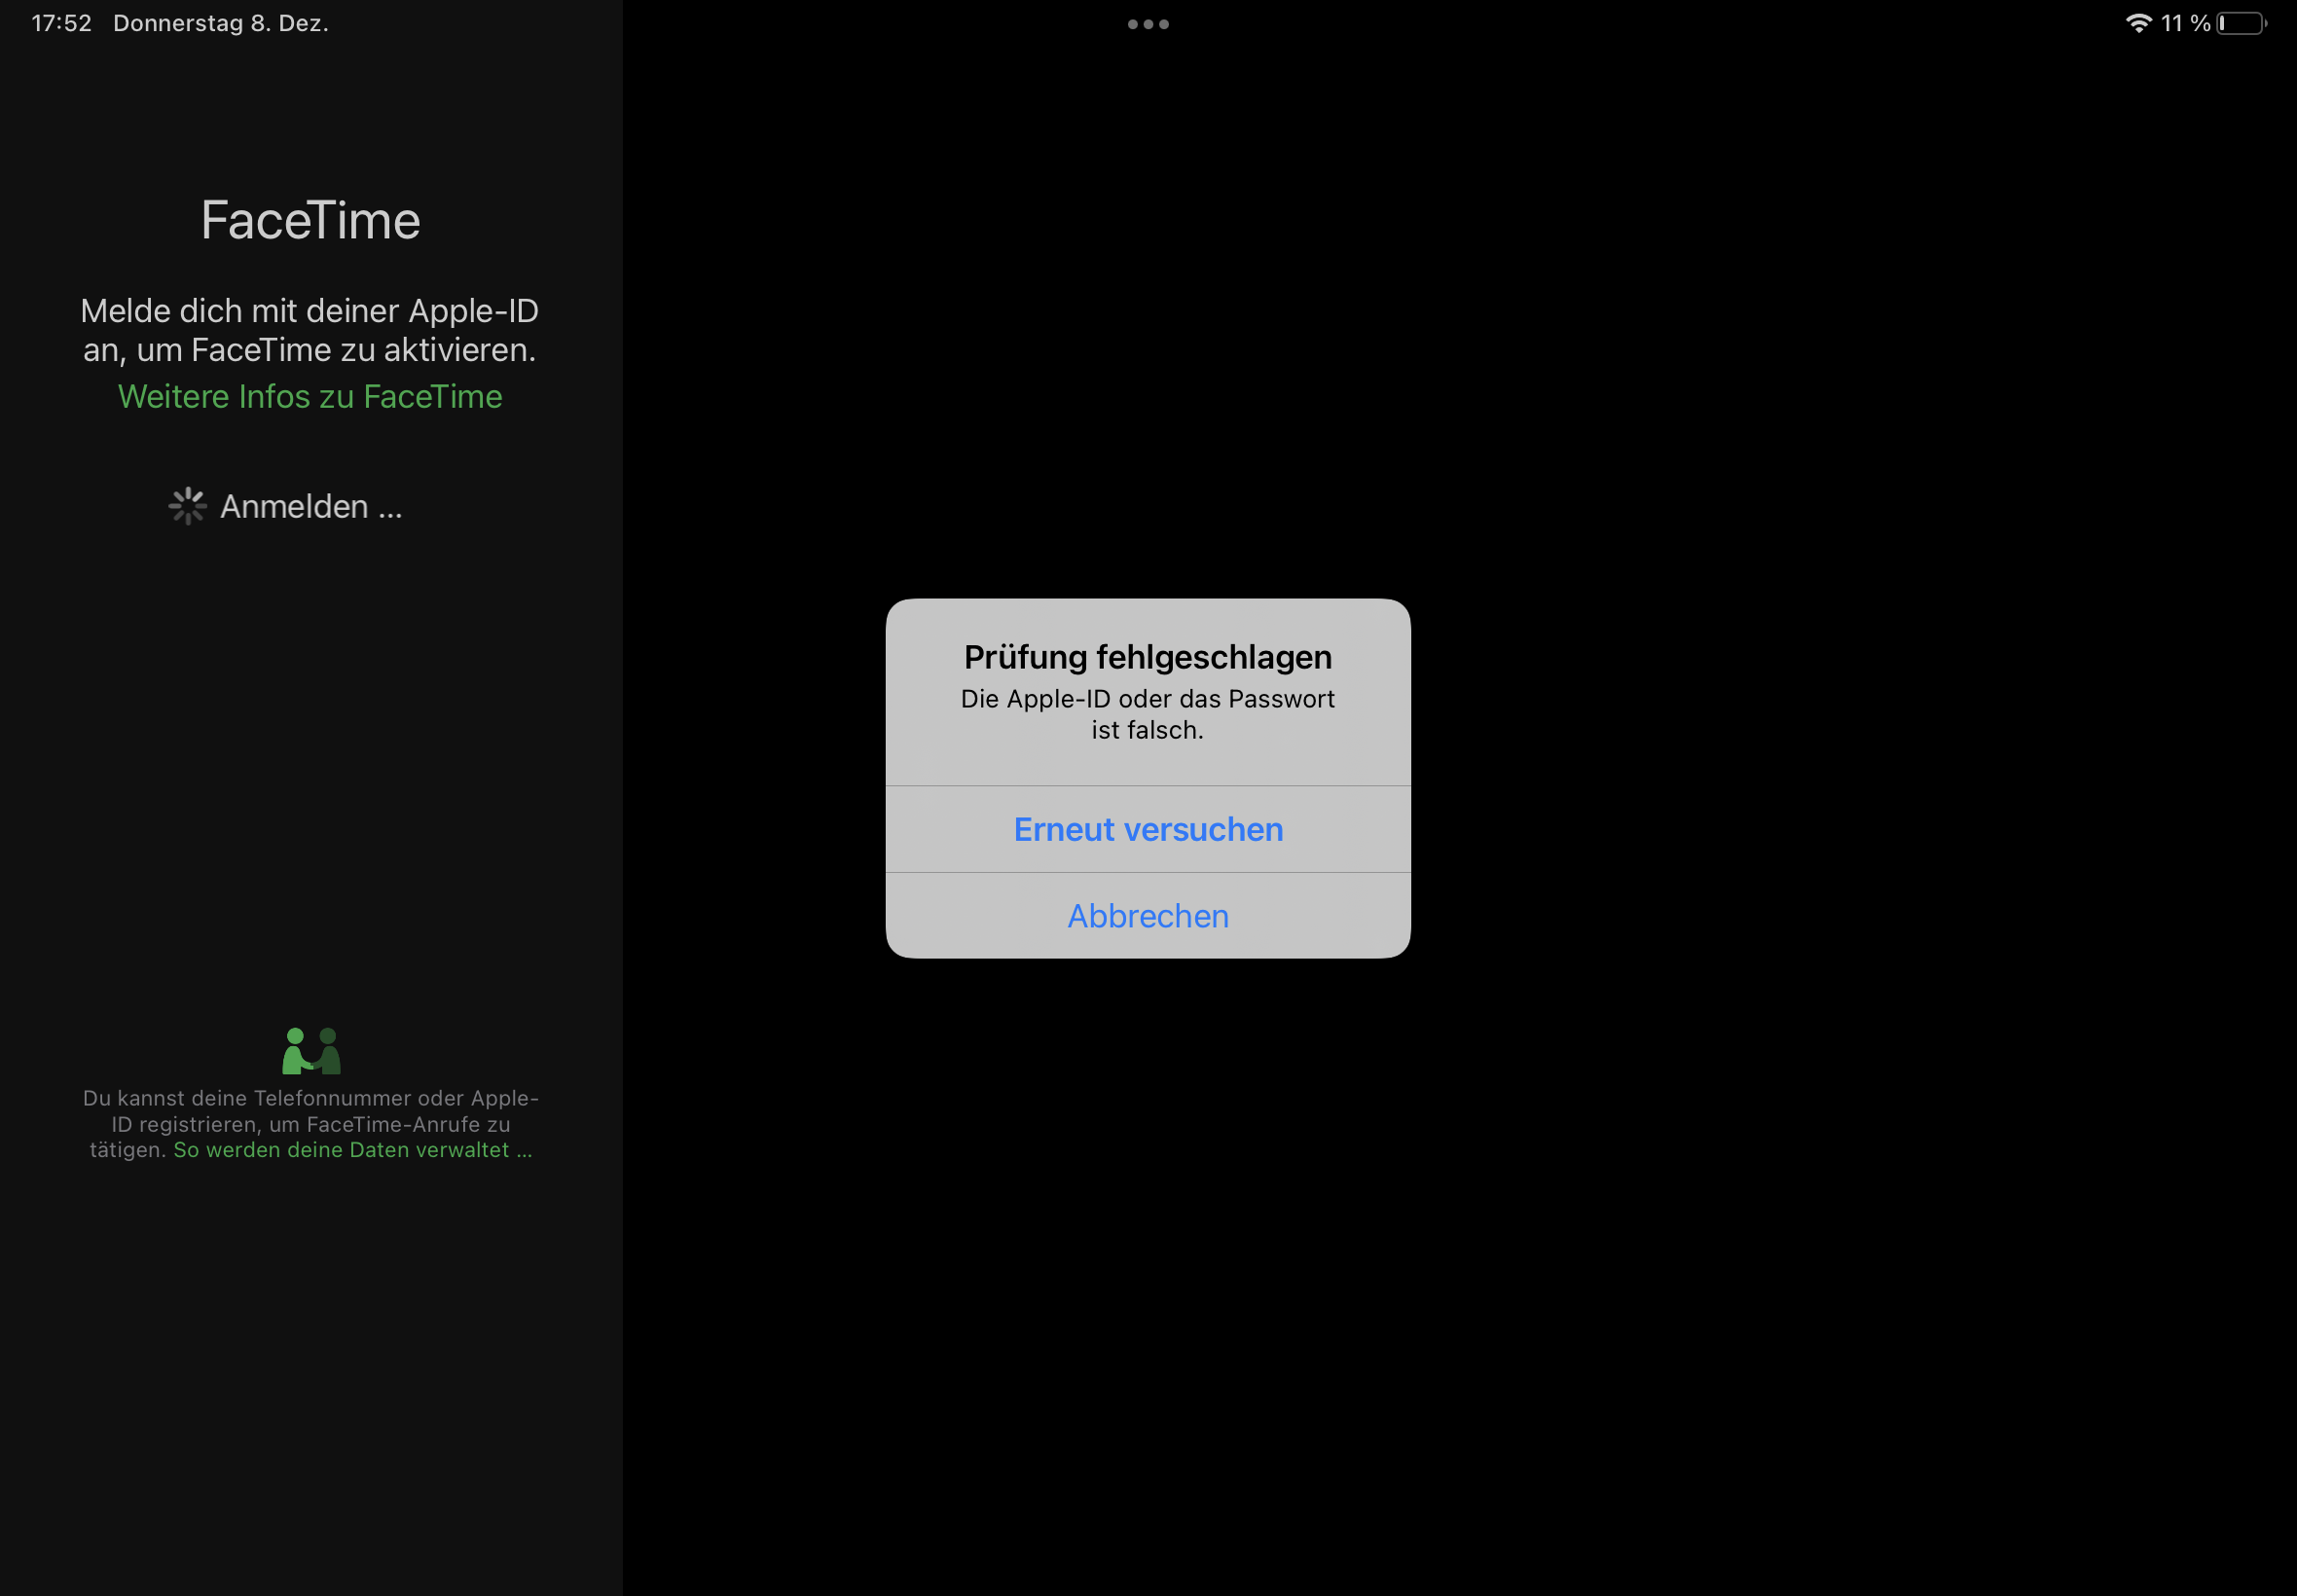Tap the loading spinner beside Anmelden
2297x1596 pixels.
187,506
